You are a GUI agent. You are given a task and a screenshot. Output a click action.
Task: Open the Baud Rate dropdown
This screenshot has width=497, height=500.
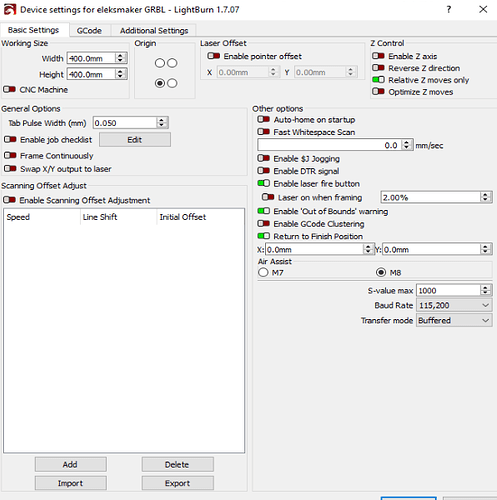tap(454, 305)
